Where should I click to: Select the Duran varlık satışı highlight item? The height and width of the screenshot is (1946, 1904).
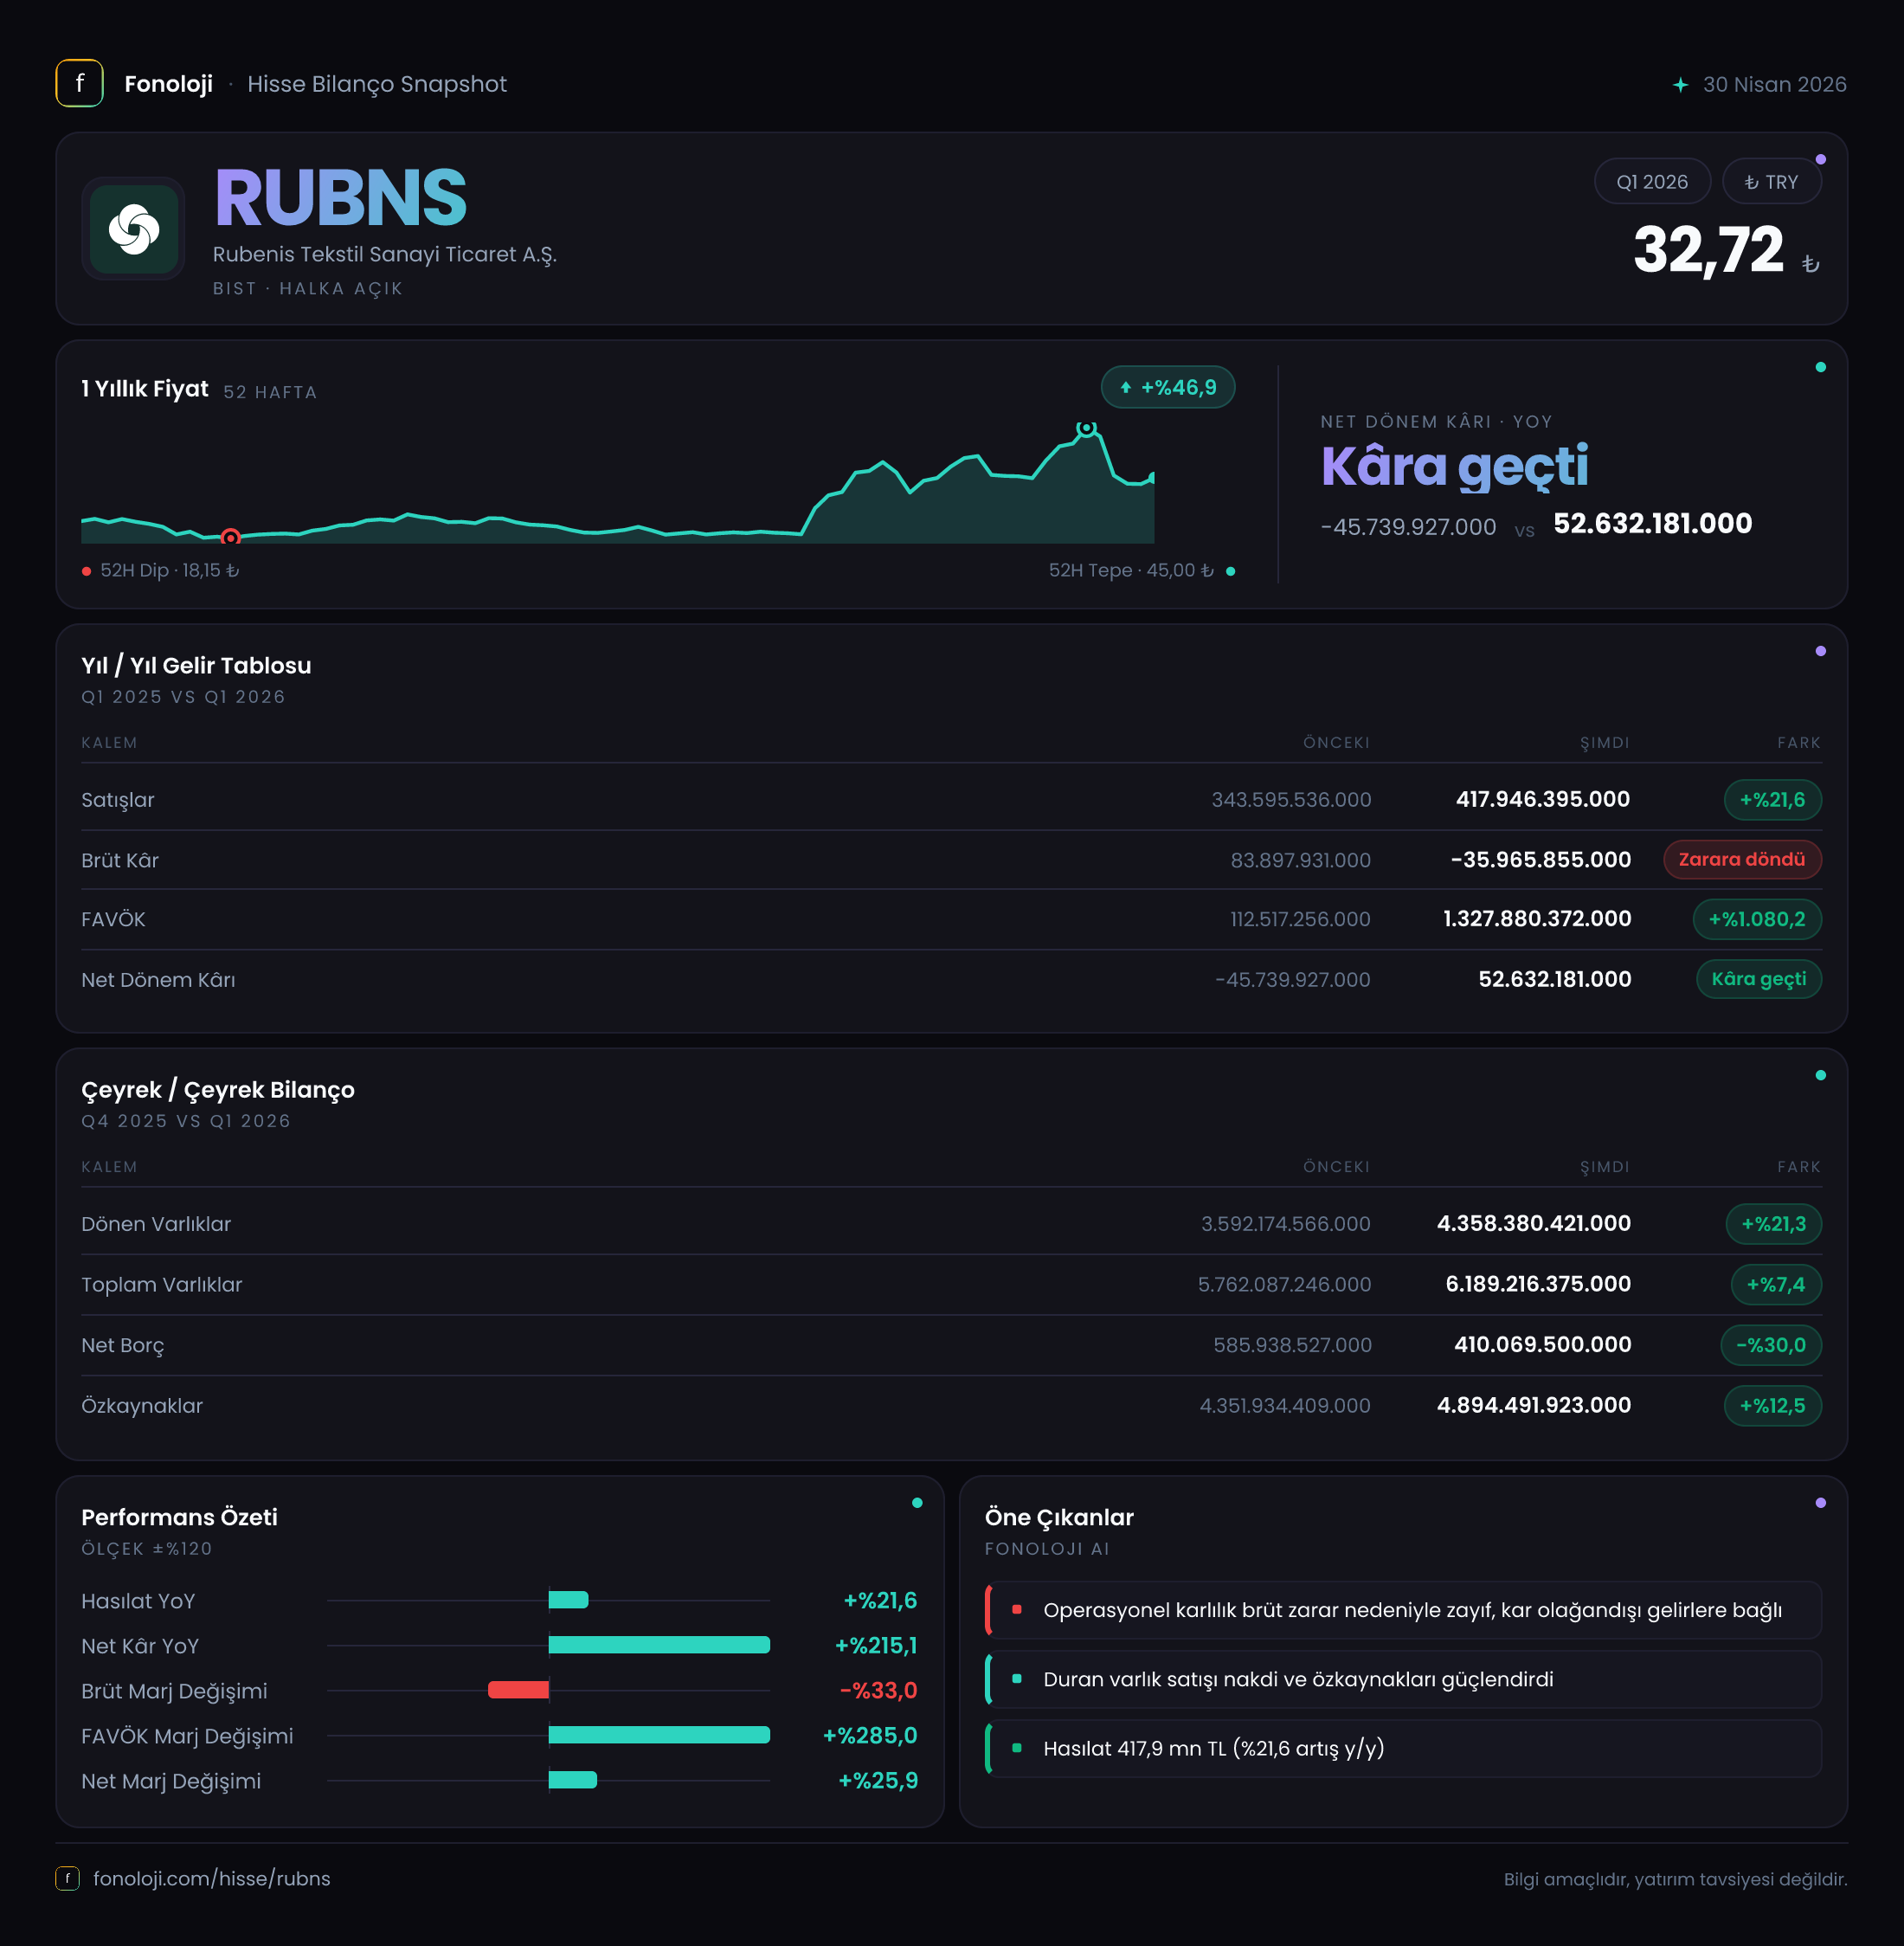(1403, 1679)
